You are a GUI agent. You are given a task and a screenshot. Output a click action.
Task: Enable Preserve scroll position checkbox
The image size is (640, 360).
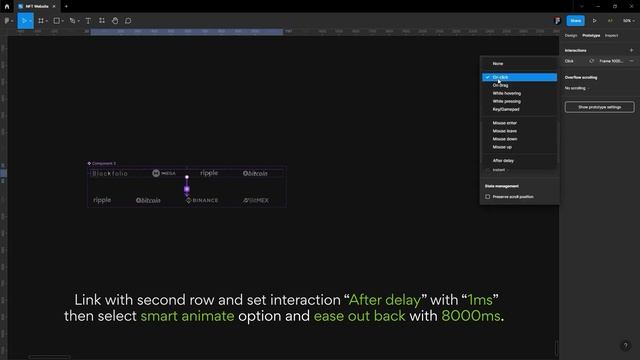(487, 197)
